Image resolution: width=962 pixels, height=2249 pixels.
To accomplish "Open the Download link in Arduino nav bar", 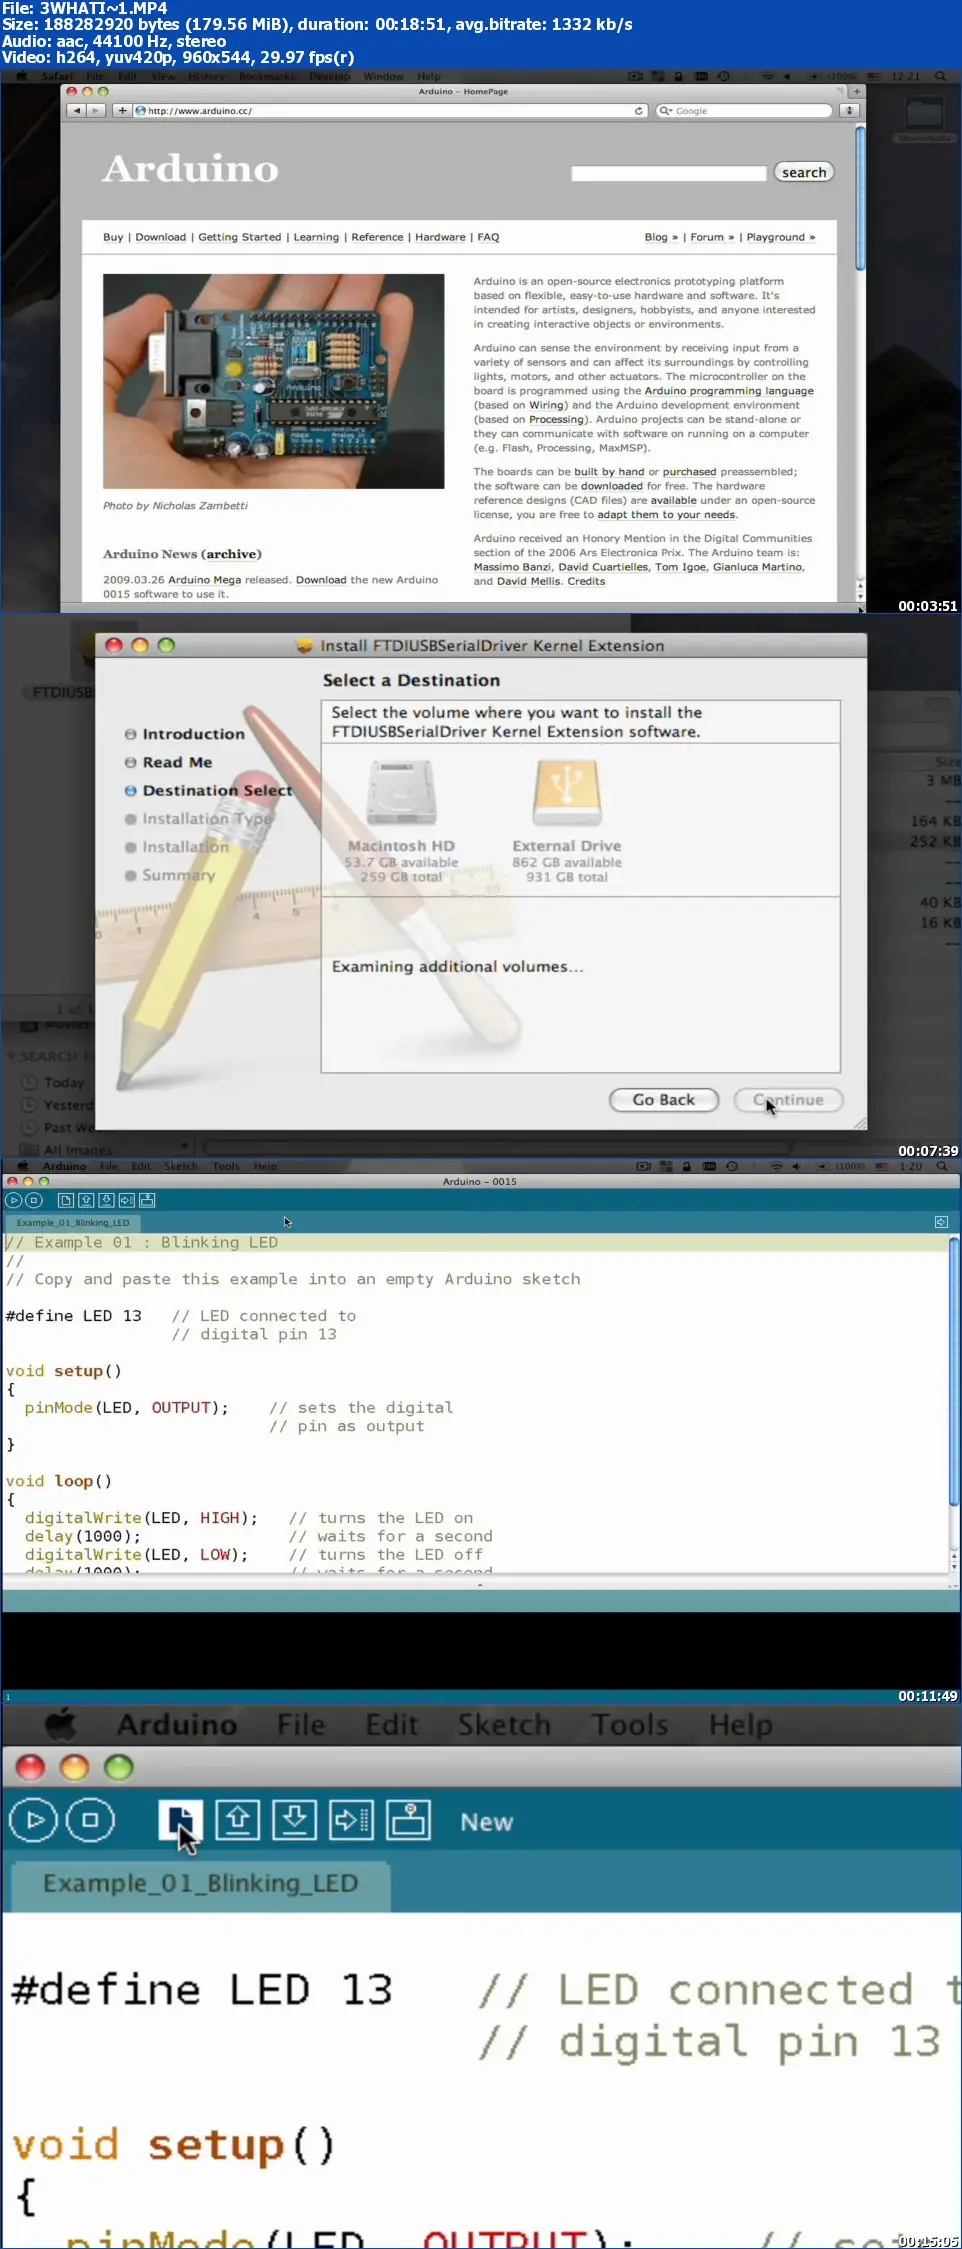I will pos(161,237).
